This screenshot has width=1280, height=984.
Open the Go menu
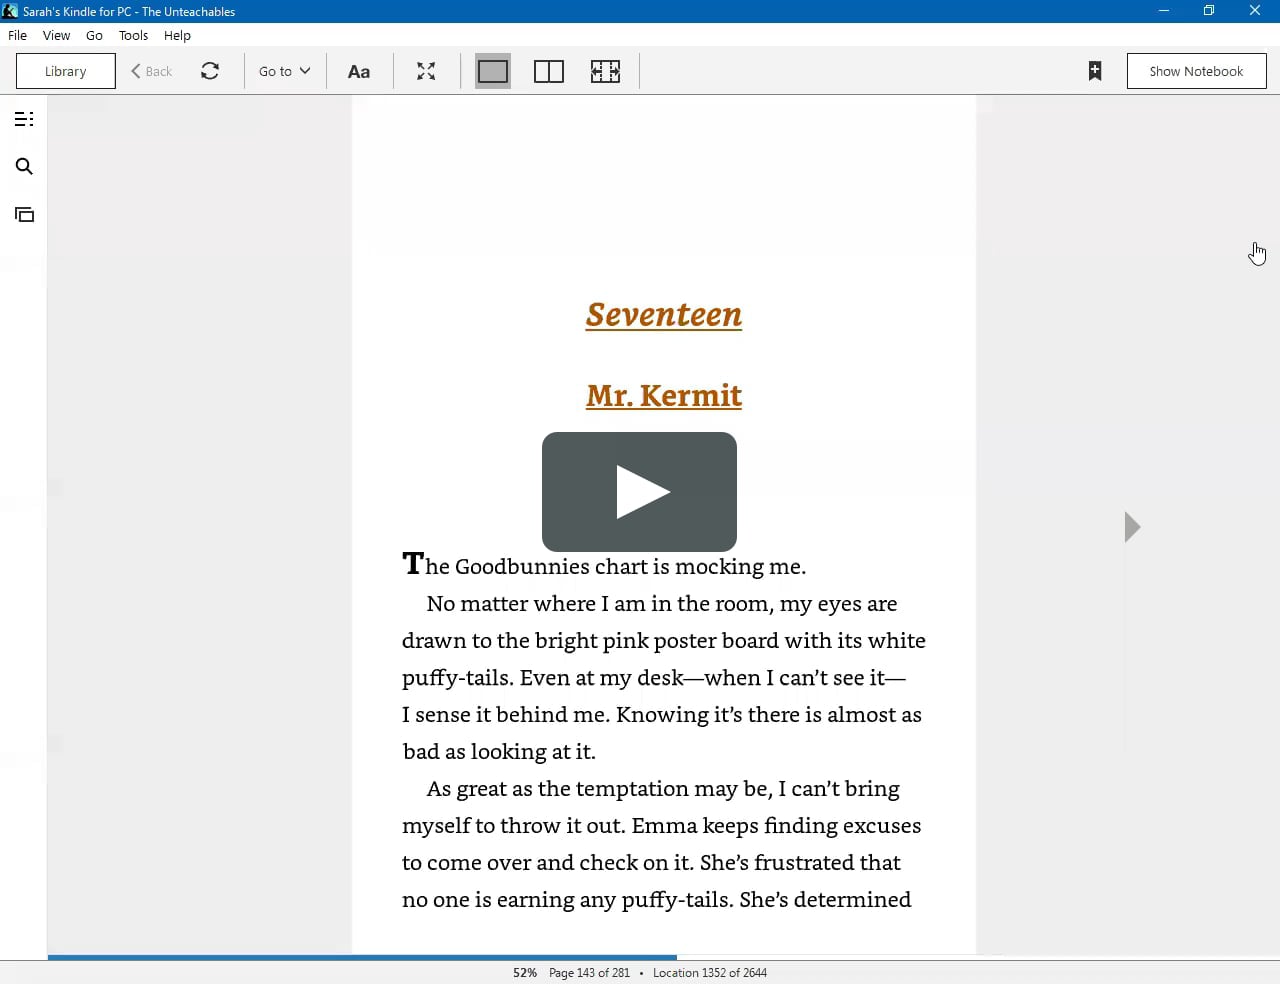click(x=94, y=35)
